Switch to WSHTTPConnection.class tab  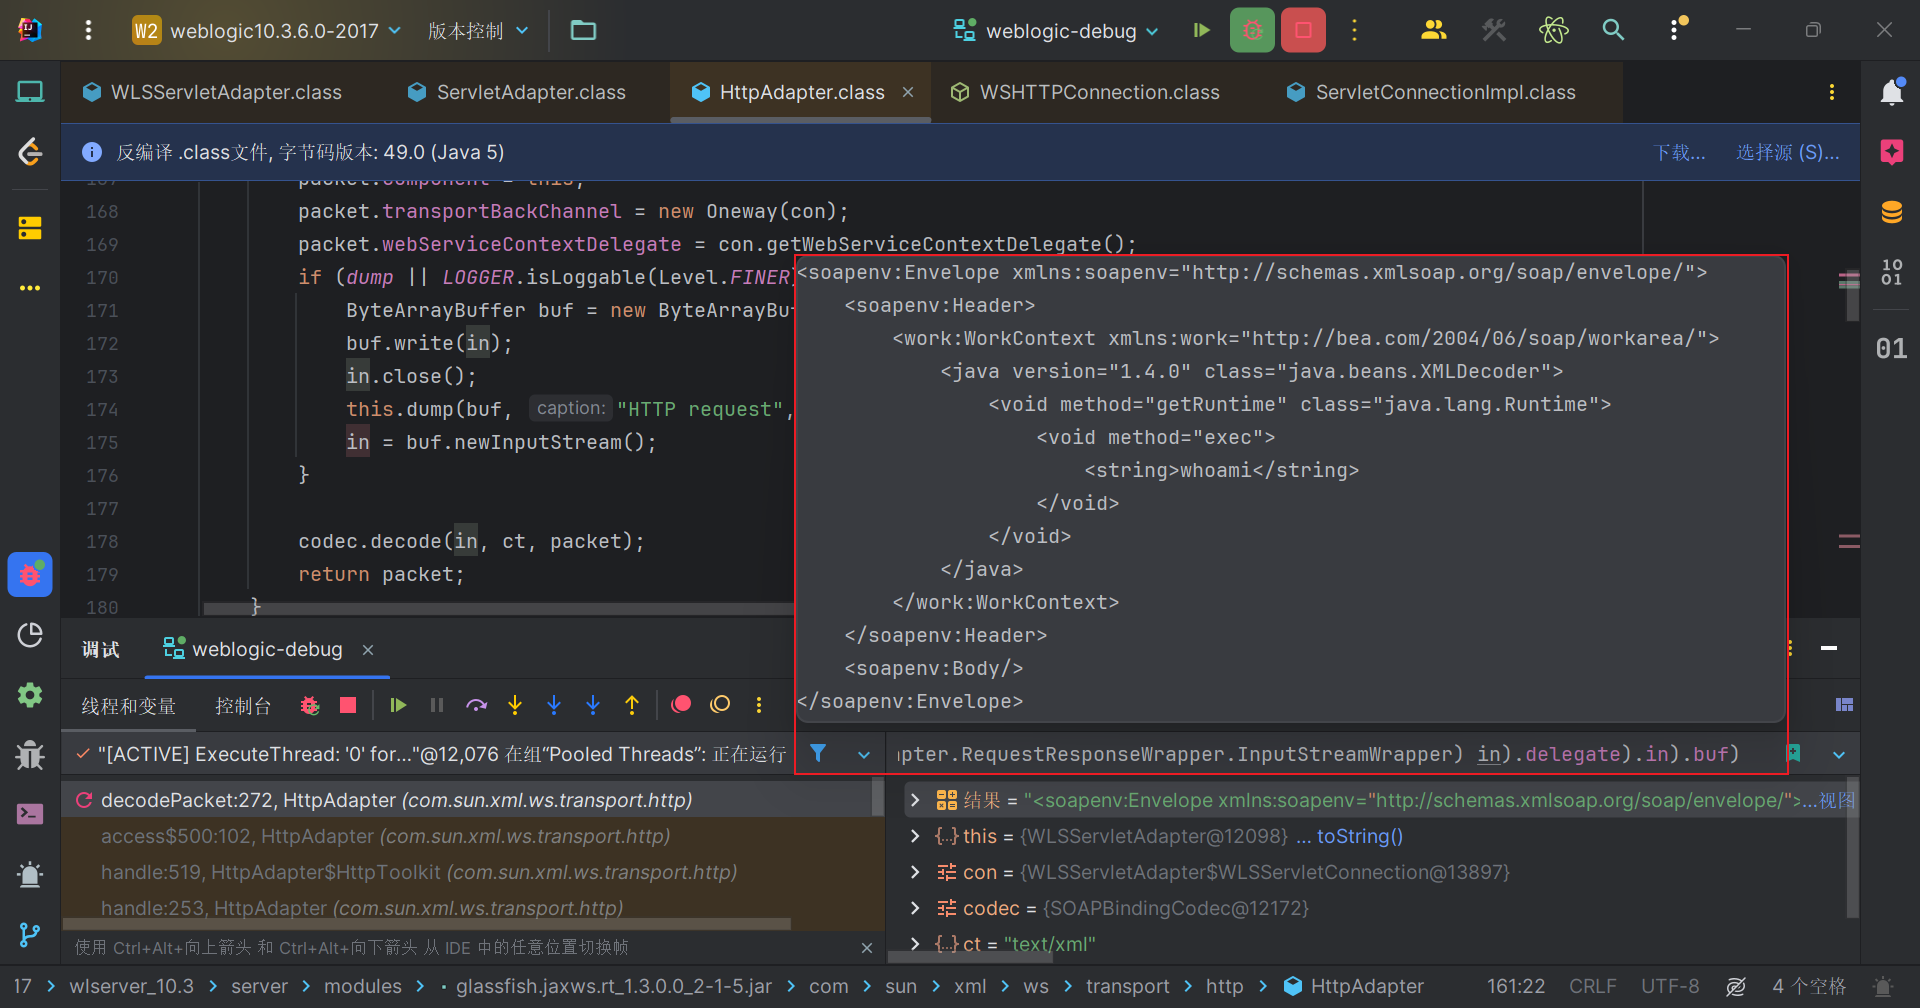(1085, 92)
